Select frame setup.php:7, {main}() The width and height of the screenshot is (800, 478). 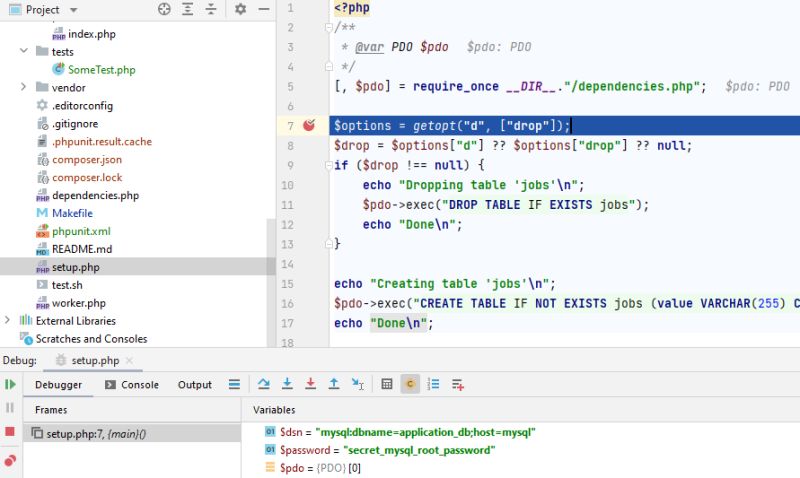point(132,434)
